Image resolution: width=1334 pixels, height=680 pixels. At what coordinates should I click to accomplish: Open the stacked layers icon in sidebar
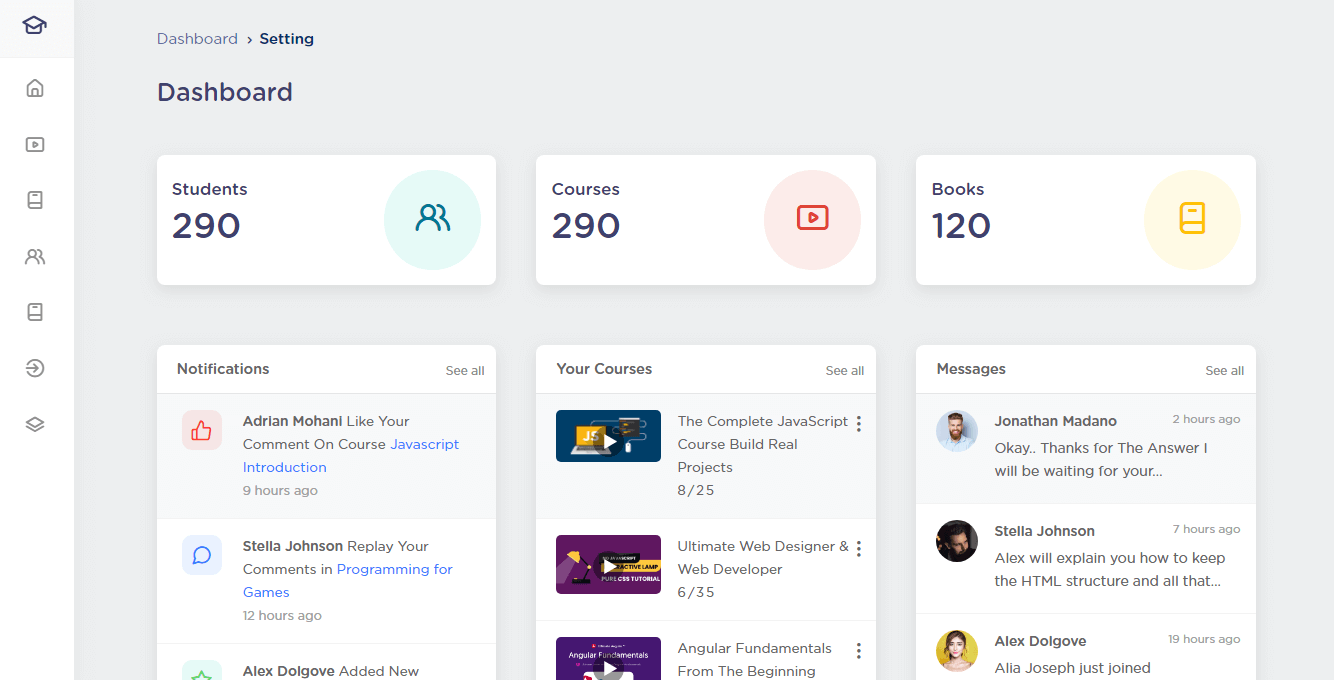[35, 424]
